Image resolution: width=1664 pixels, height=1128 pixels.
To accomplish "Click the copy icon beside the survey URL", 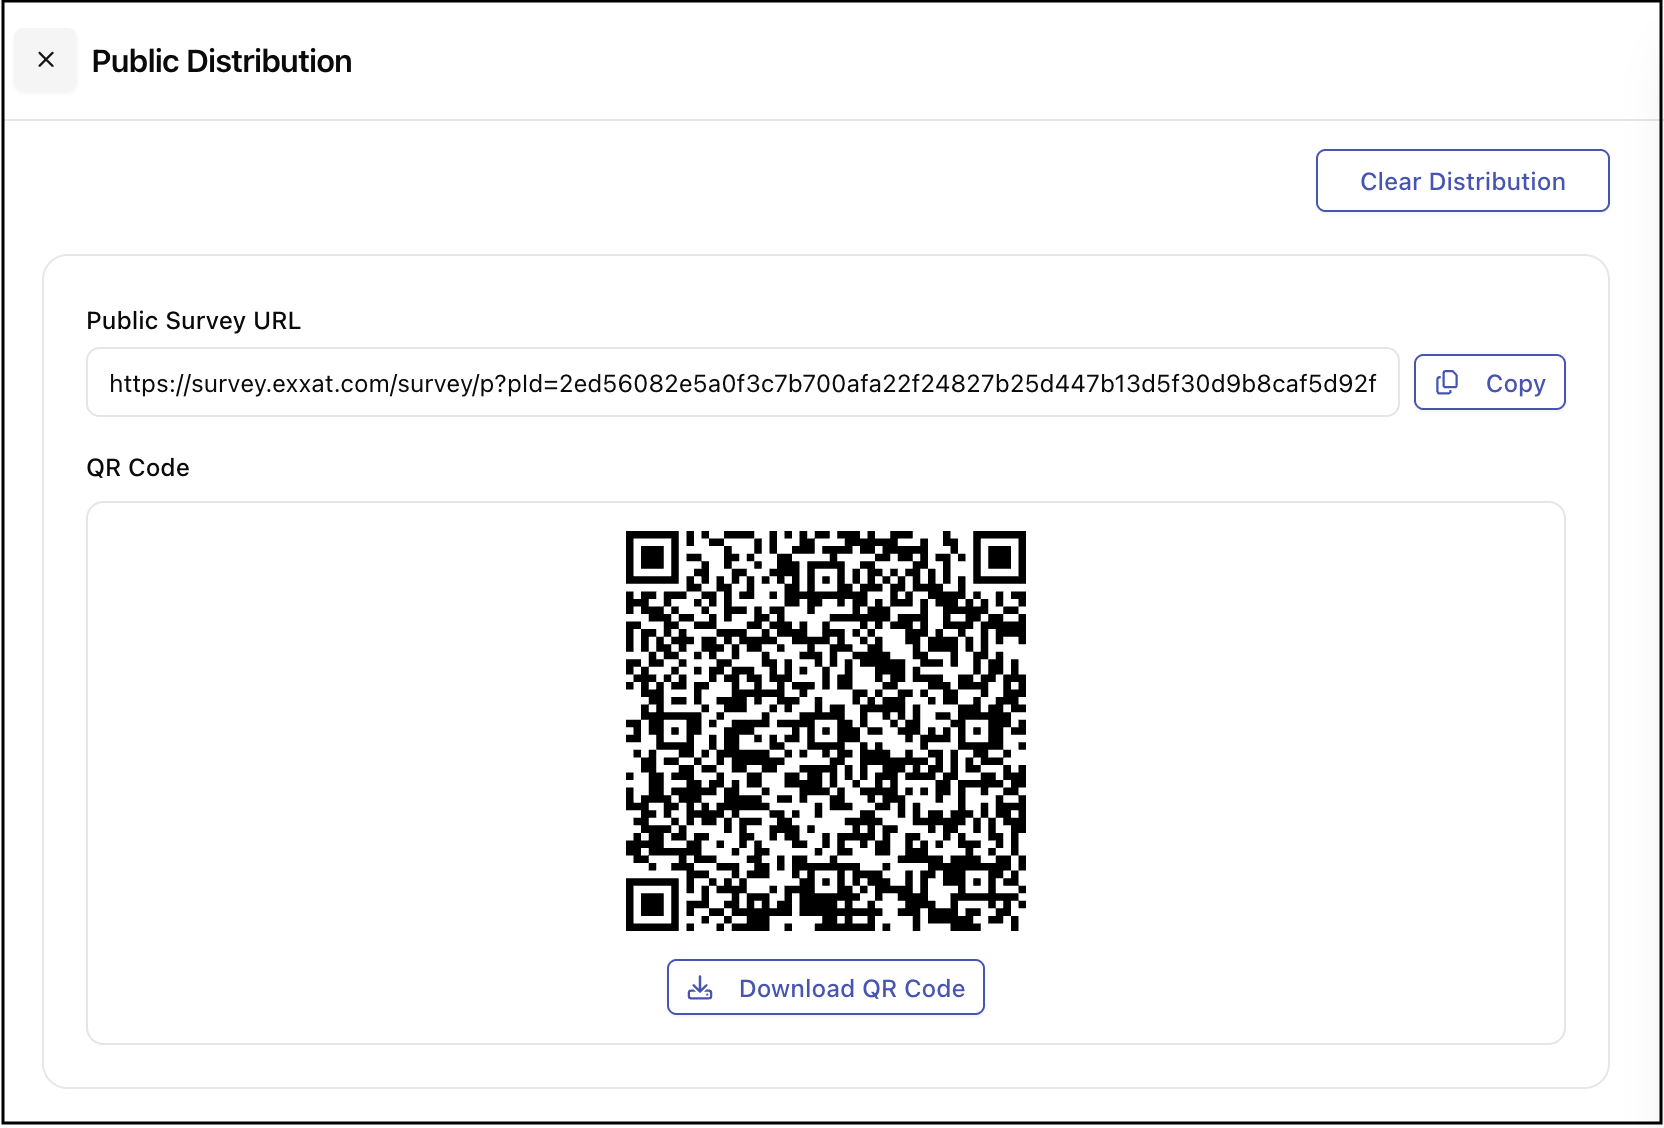I will pos(1447,383).
